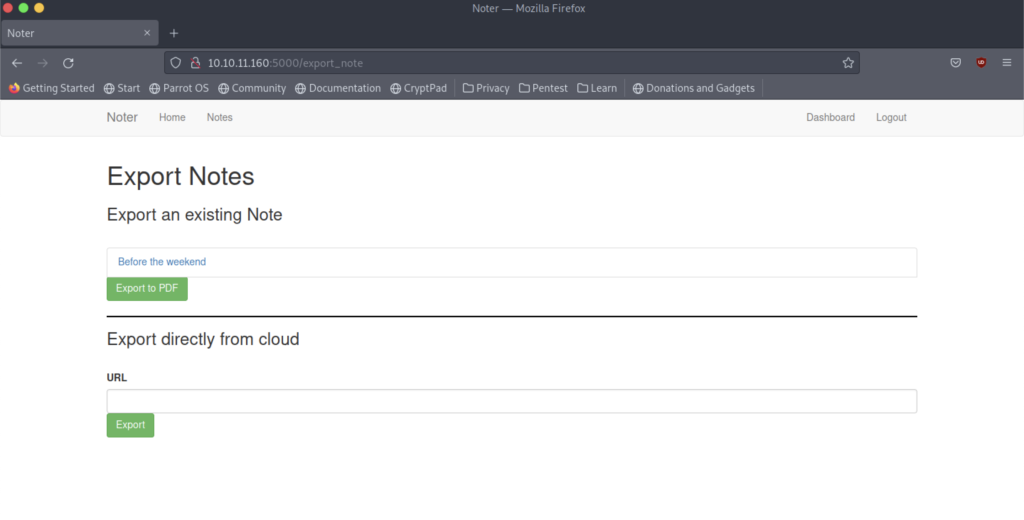Go to Home in navbar
Image resolution: width=1024 pixels, height=520 pixels.
(172, 118)
